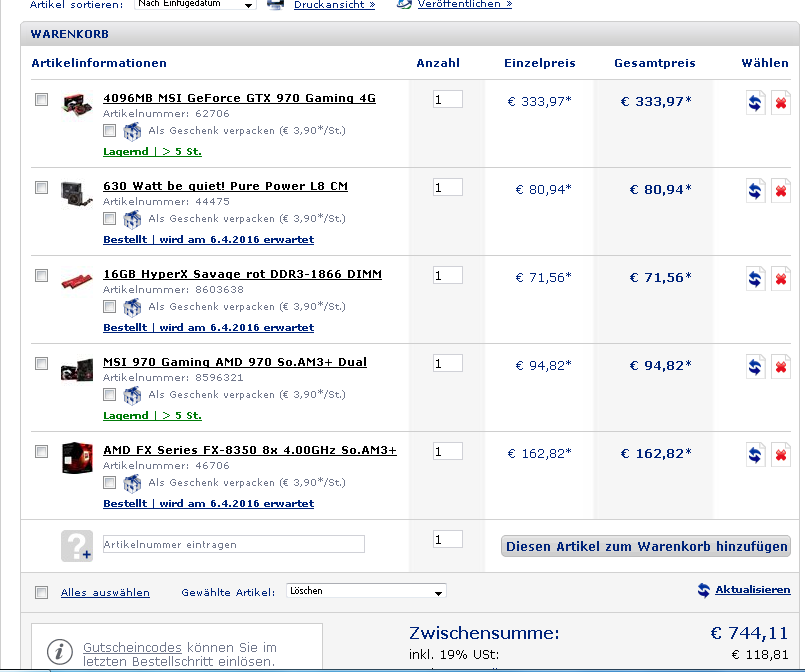The height and width of the screenshot is (672, 805).
Task: Click Diesen Artikel zum Warenkorb hinzufügen button
Action: click(x=646, y=546)
